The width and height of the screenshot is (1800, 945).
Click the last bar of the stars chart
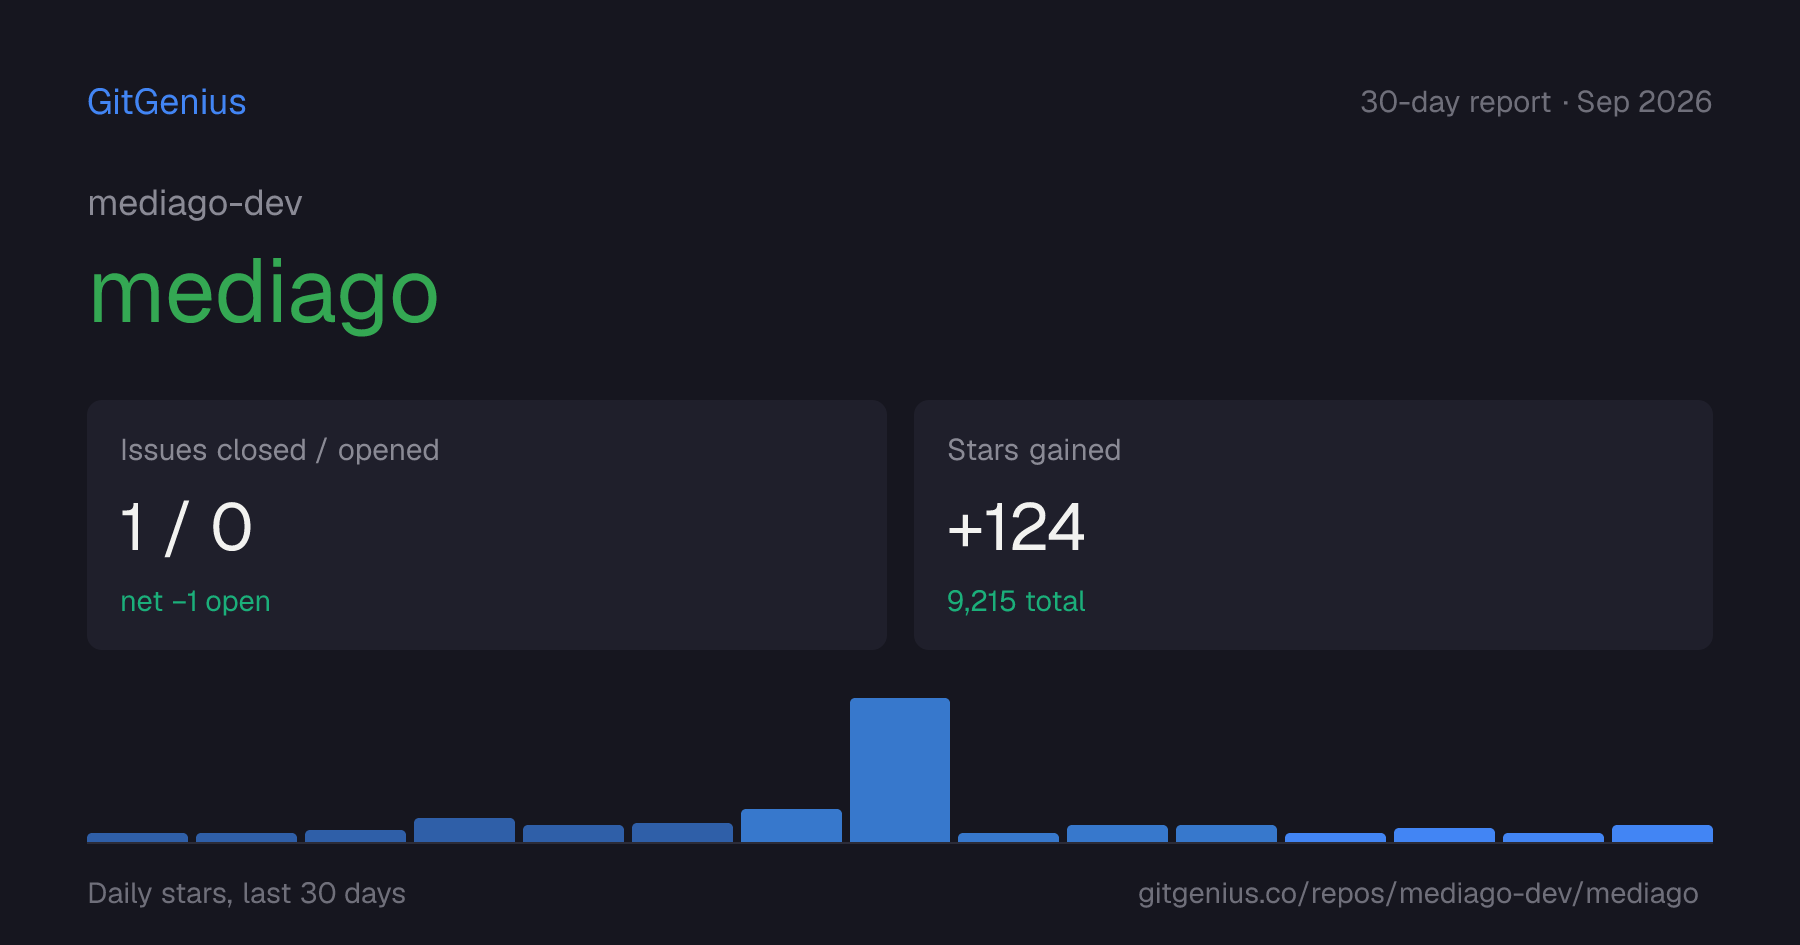(x=1662, y=834)
